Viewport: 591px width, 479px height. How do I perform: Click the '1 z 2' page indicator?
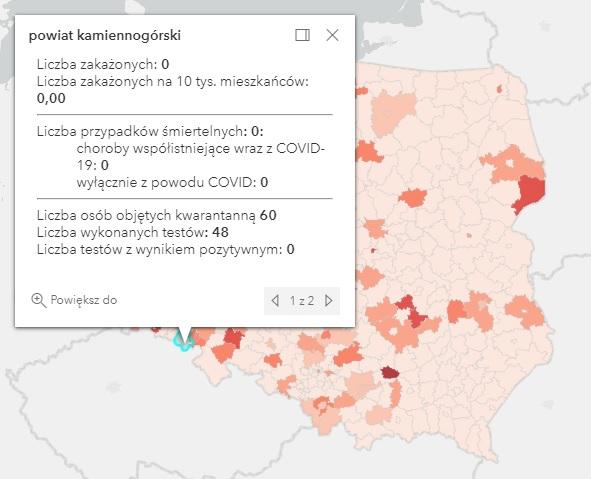pyautogui.click(x=302, y=300)
